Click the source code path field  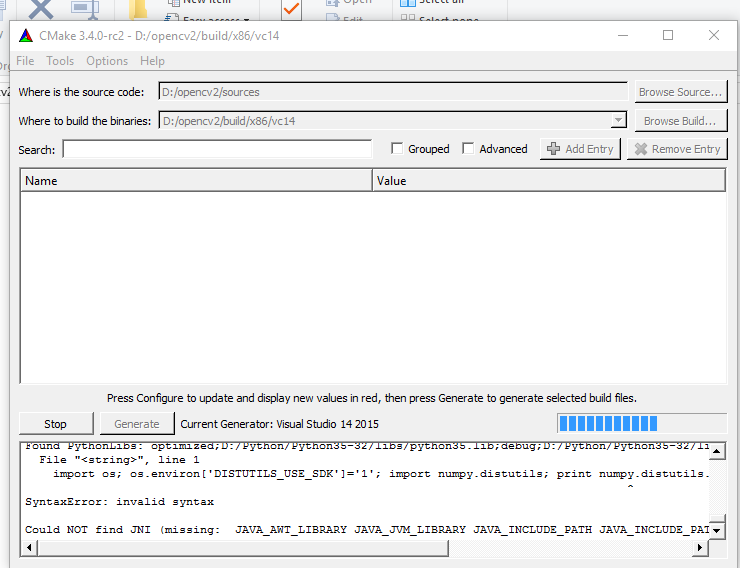coord(393,92)
